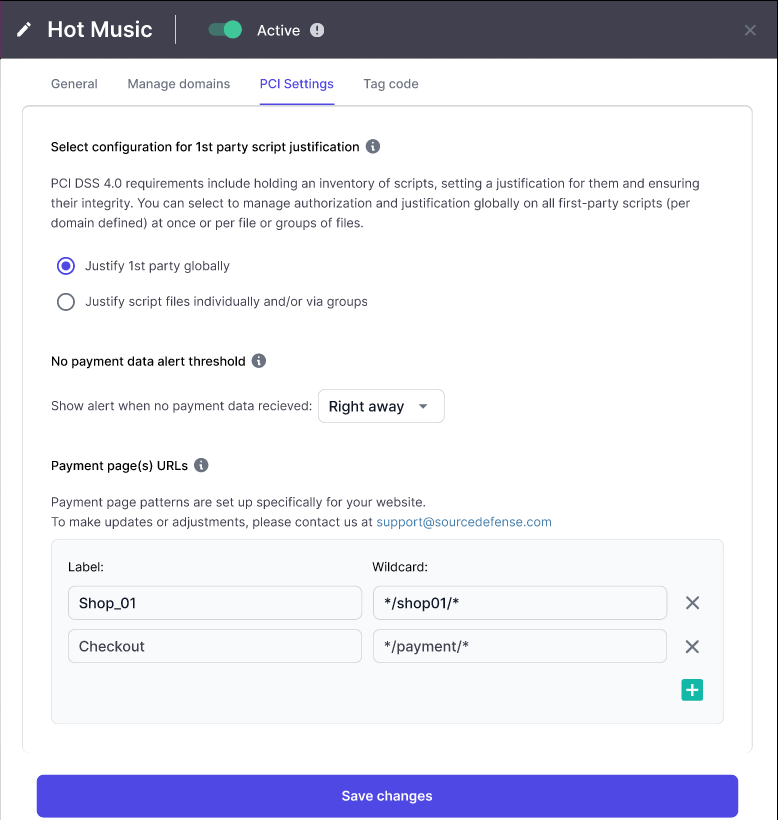Select Justify script files individually option

pos(66,302)
